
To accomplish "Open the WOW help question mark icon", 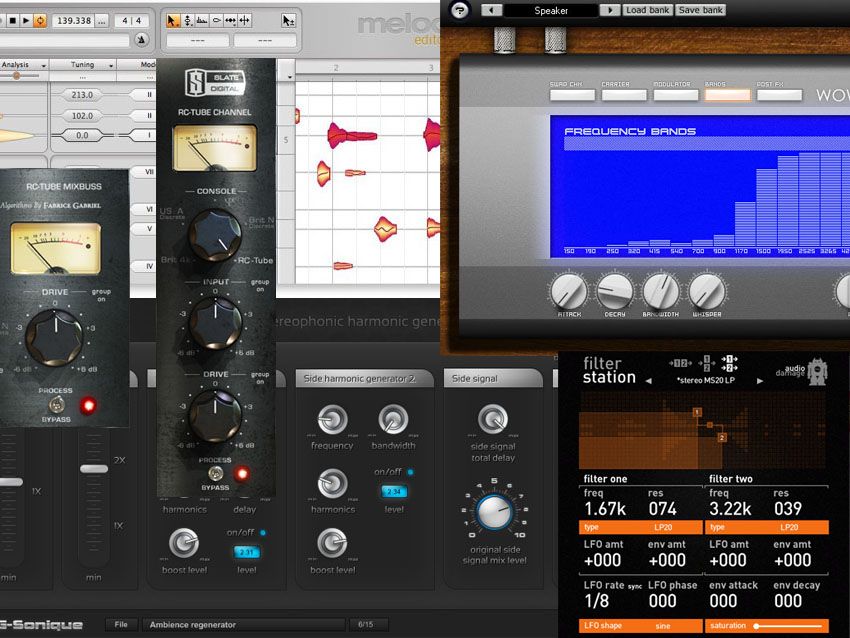I will tap(459, 10).
